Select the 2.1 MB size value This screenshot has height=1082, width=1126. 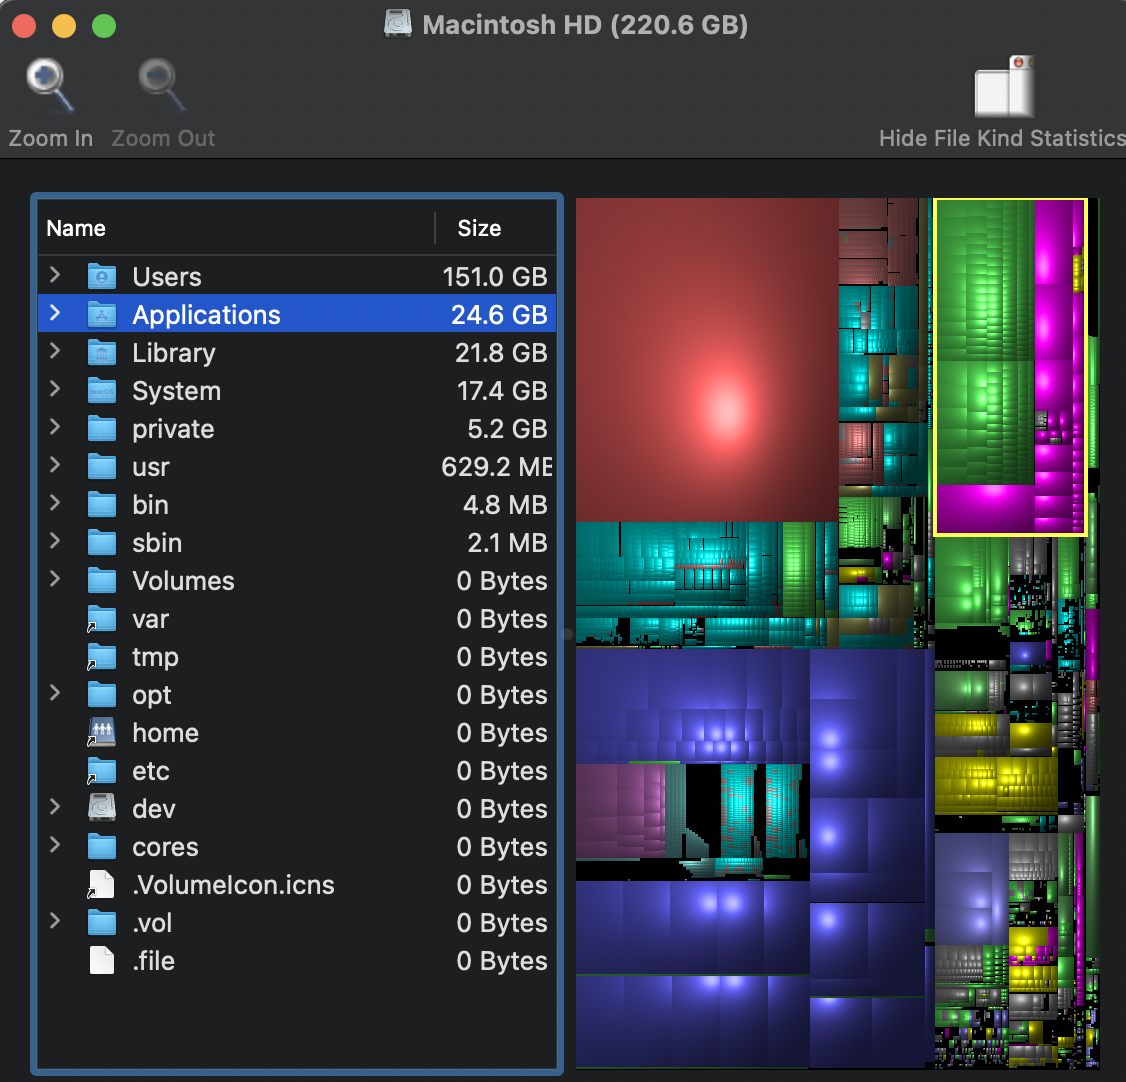507,543
